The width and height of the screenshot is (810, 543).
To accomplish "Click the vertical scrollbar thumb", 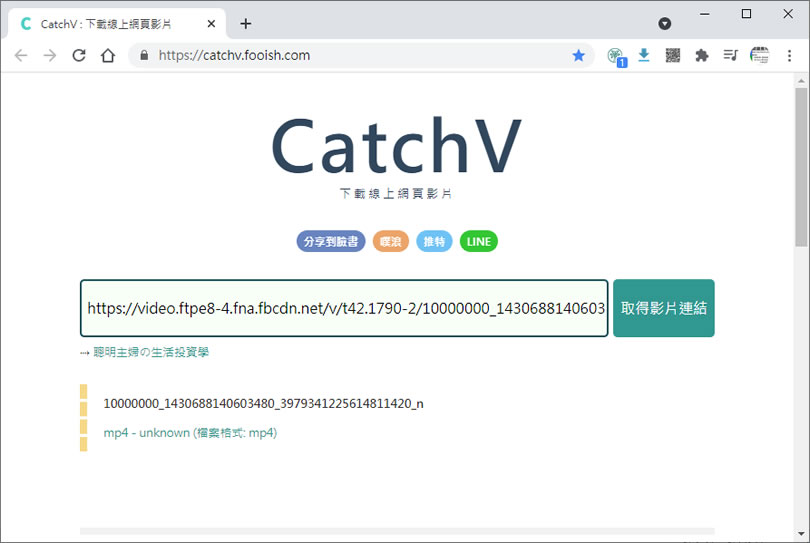I will 801,168.
